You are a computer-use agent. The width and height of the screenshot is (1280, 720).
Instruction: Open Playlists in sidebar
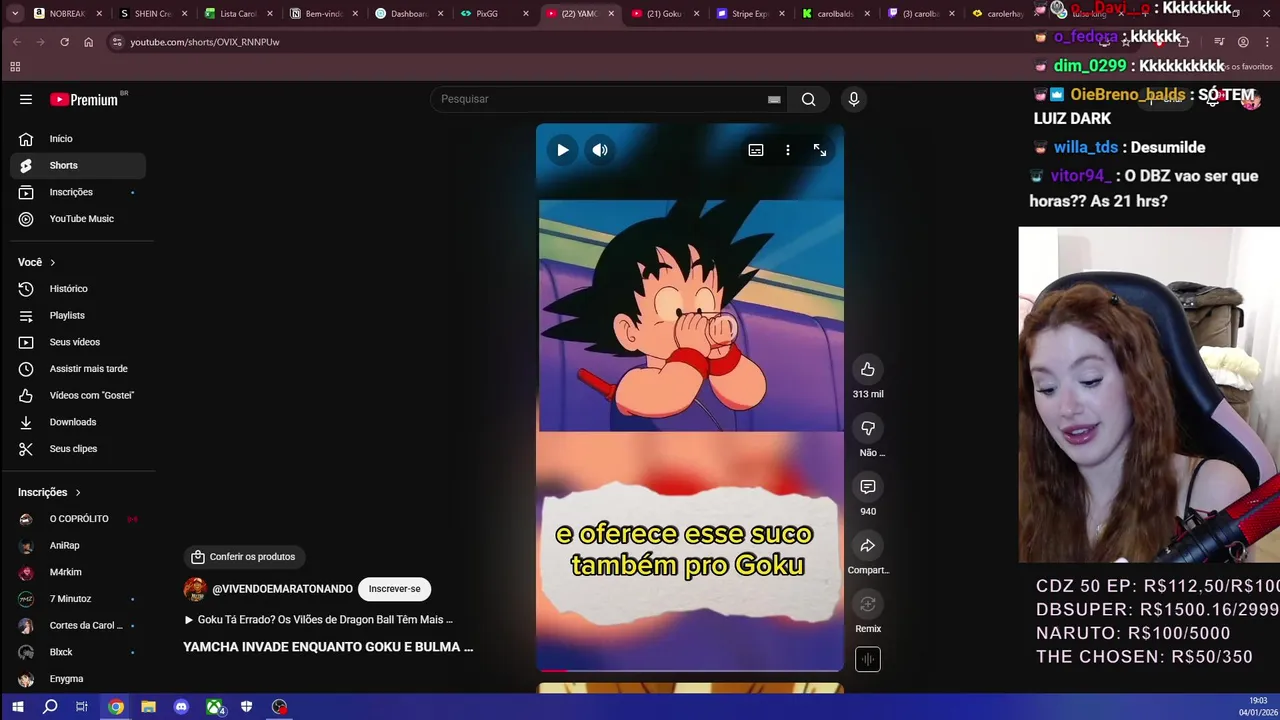[x=78, y=315]
